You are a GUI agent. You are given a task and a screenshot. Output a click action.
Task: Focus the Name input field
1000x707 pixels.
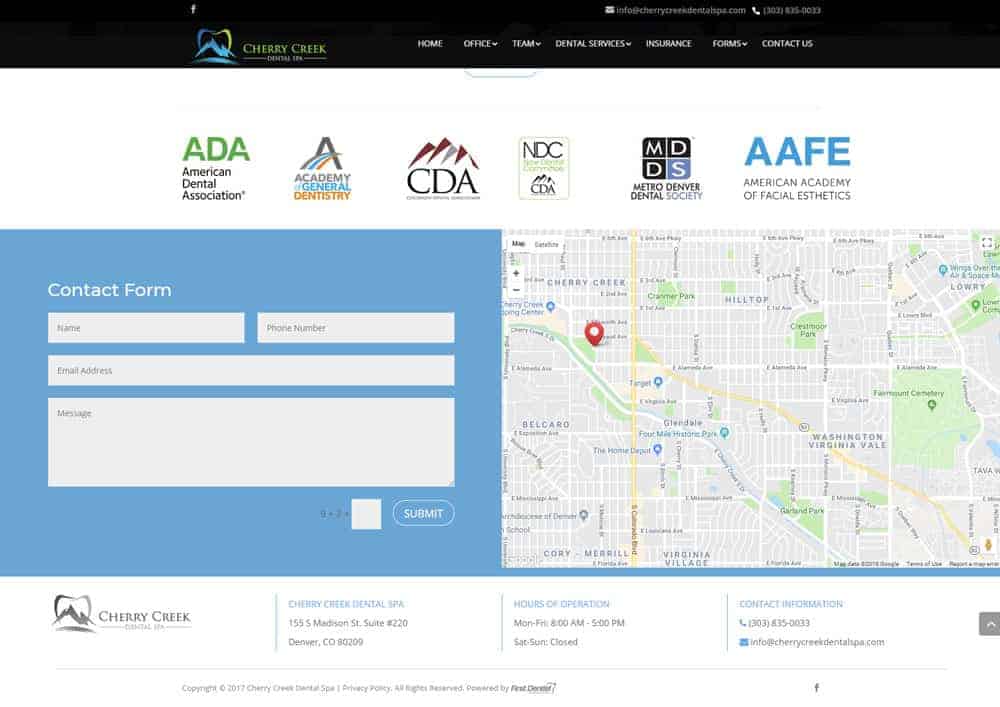146,328
